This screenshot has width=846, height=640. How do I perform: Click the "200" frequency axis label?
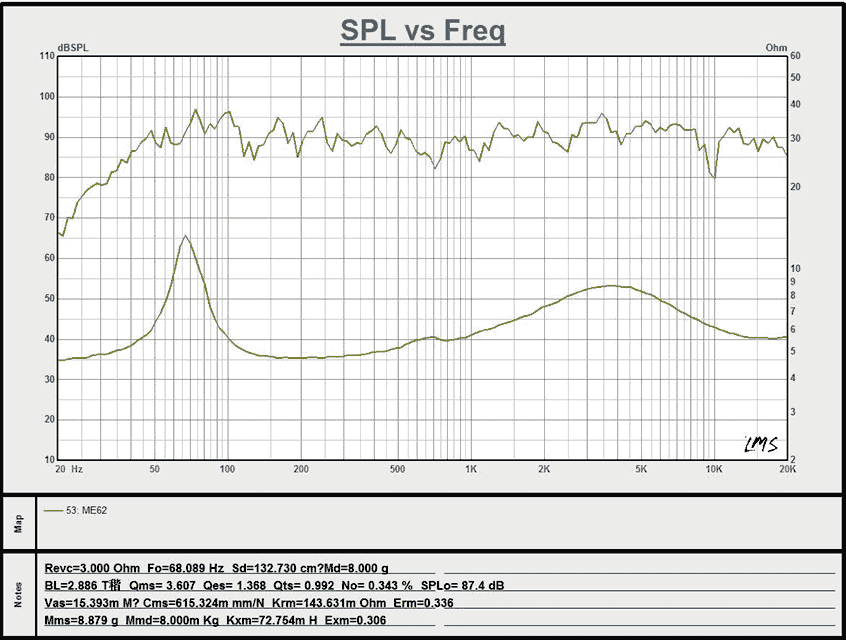301,469
